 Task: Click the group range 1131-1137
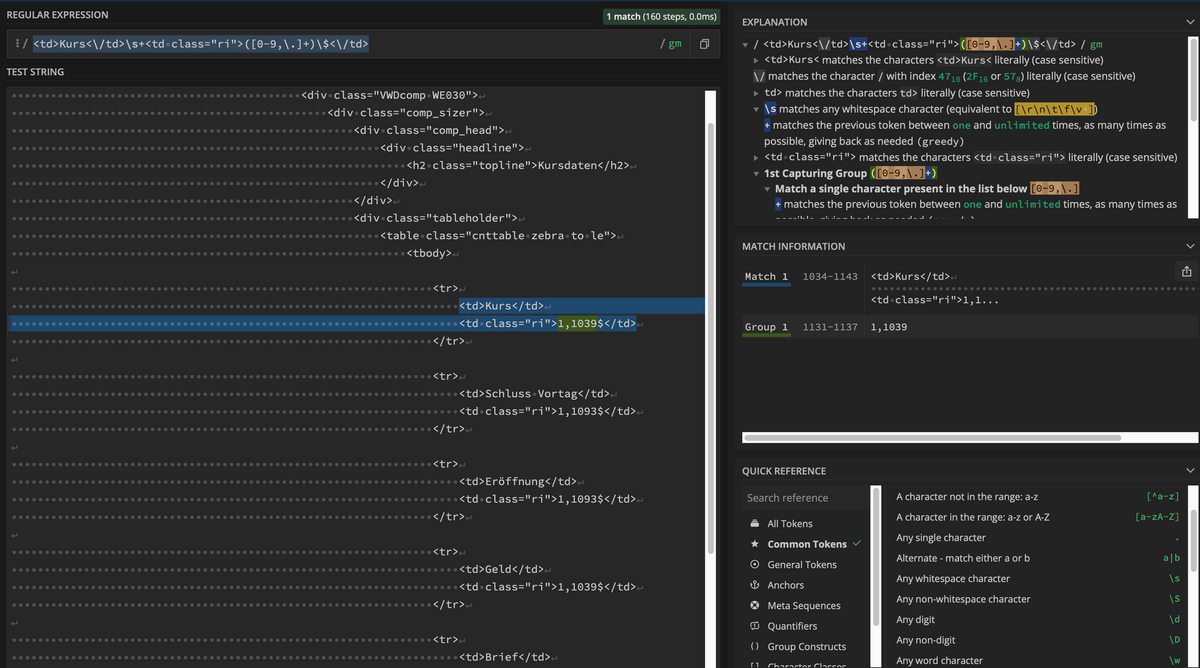[830, 327]
